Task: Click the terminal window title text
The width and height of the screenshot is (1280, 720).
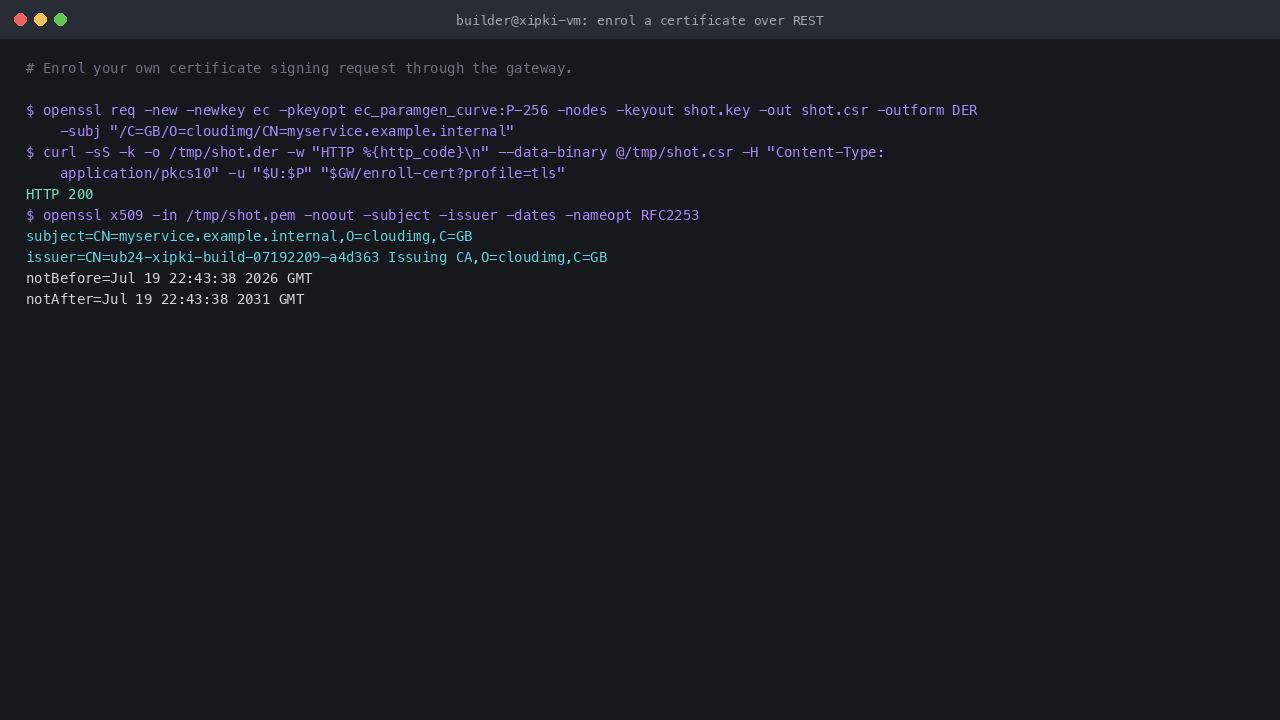Action: [x=640, y=20]
